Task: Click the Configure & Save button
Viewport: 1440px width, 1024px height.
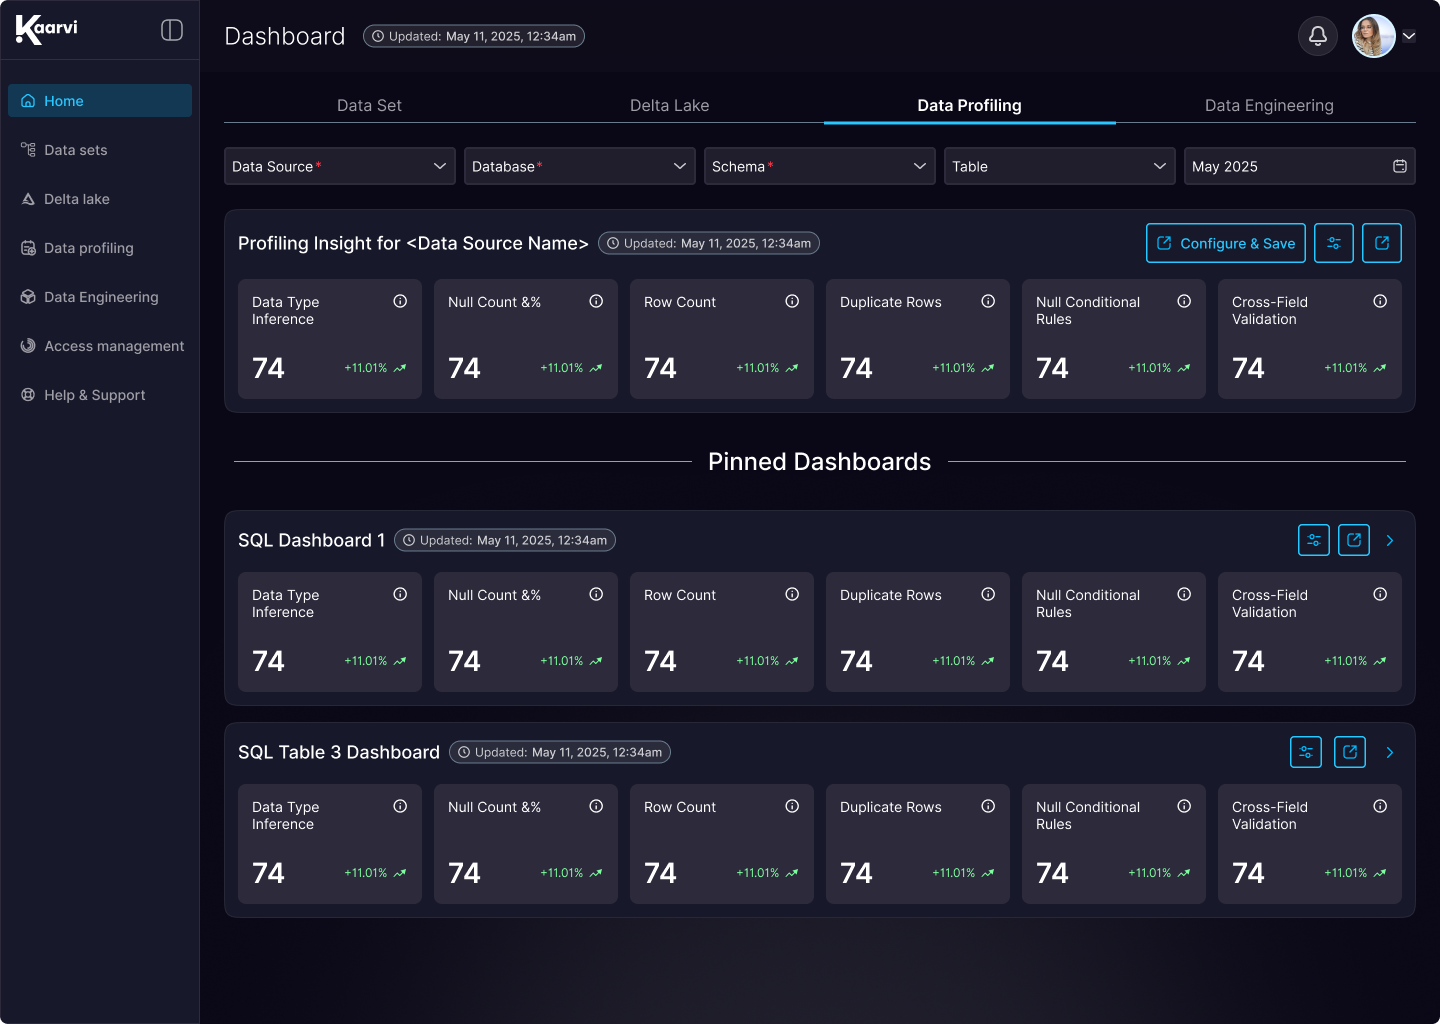Action: point(1226,243)
